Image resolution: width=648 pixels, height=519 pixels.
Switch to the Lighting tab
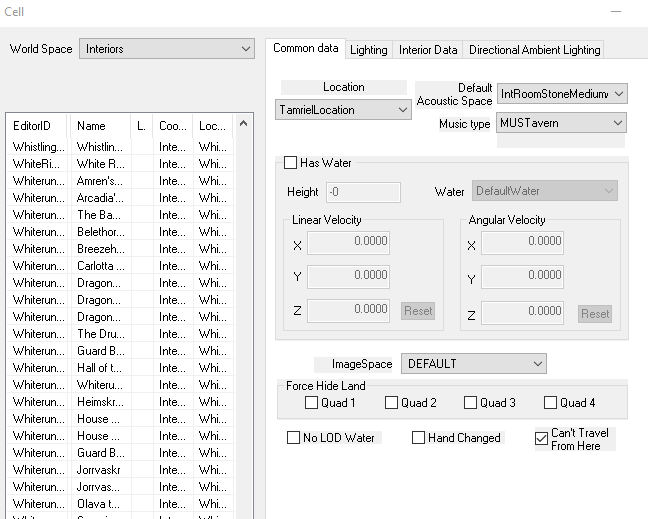pyautogui.click(x=369, y=50)
